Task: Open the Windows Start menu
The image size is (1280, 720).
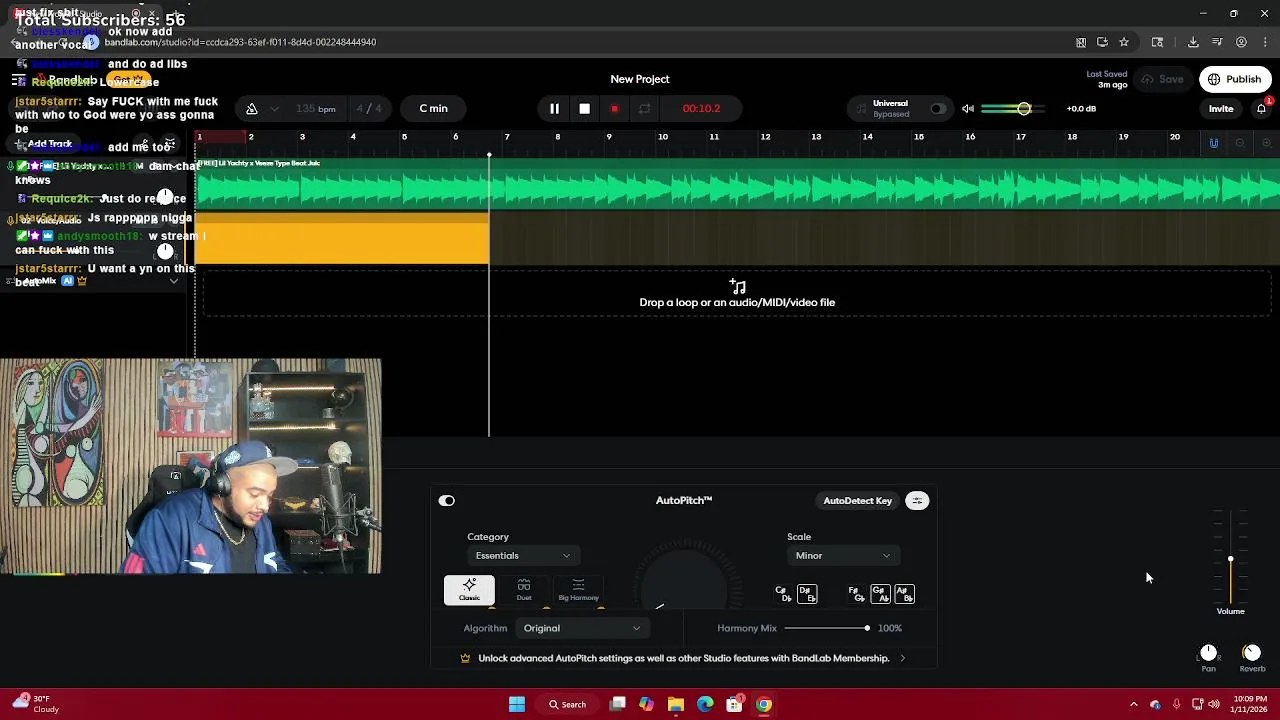Action: [x=517, y=704]
